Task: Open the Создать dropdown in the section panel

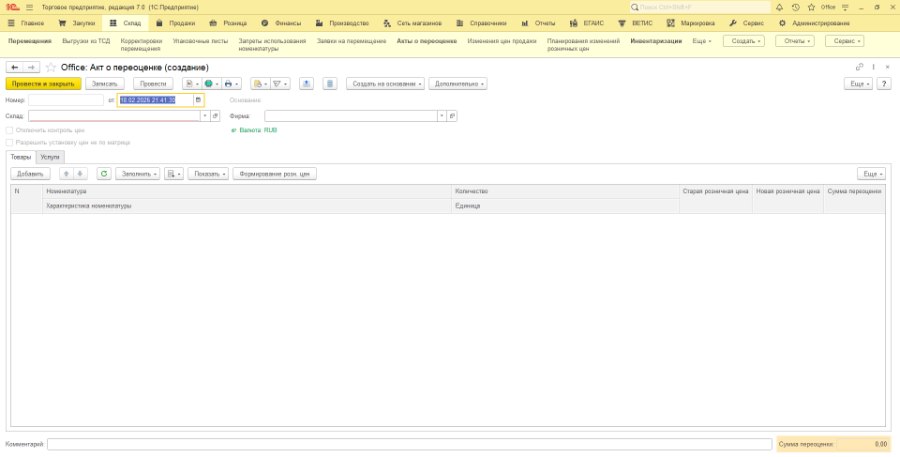Action: [744, 41]
